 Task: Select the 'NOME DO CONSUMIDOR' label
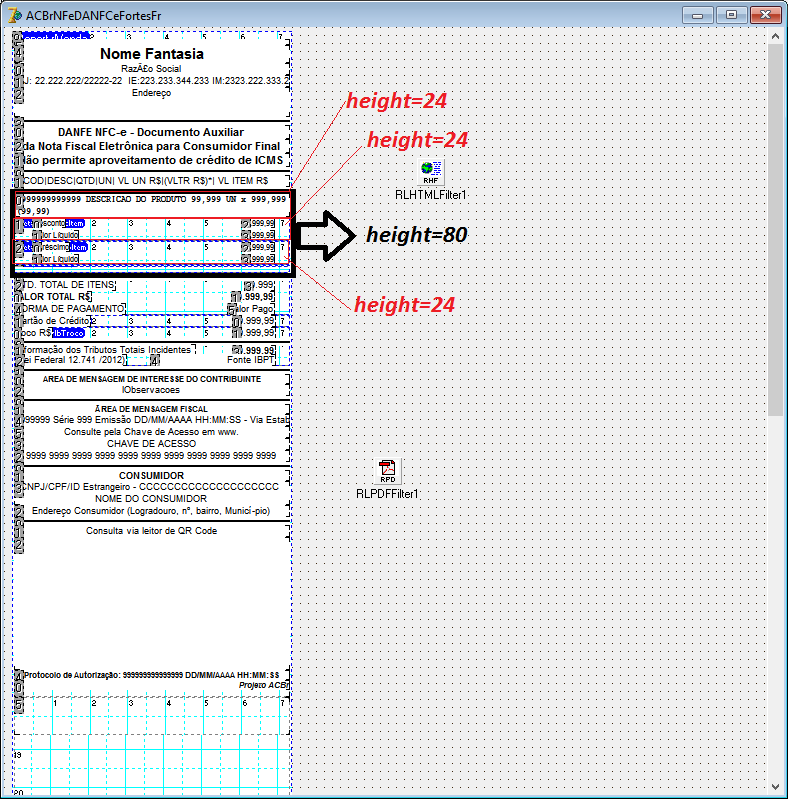coord(151,499)
